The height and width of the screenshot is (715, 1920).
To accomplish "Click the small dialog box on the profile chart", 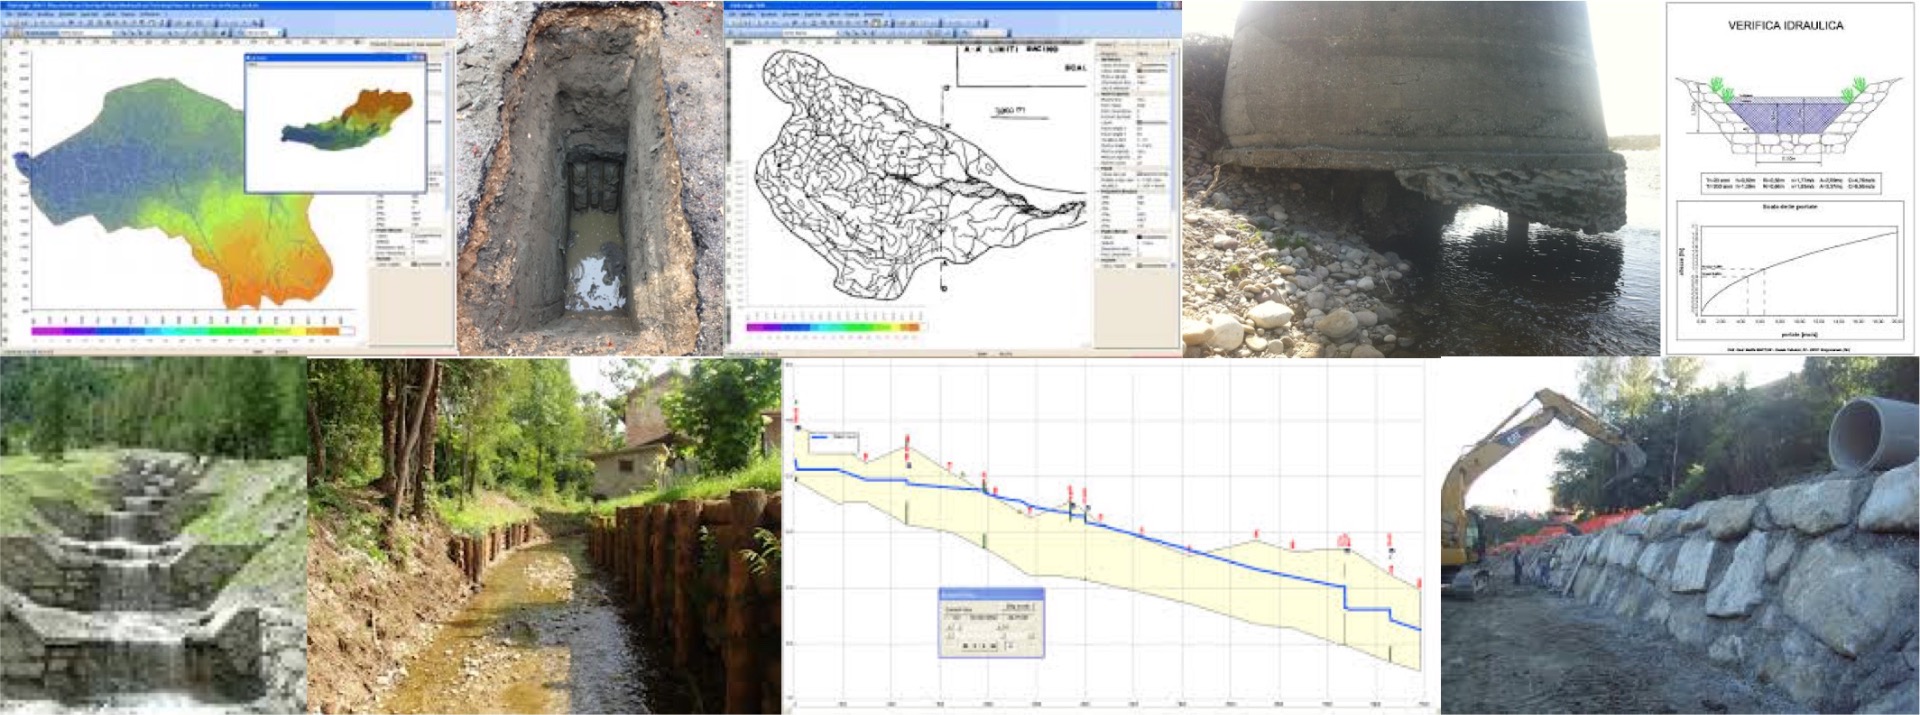I will (x=991, y=623).
